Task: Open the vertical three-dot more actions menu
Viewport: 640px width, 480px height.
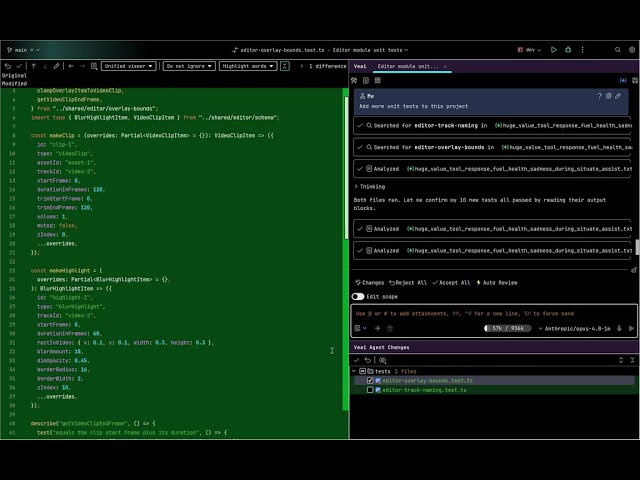Action: (582, 50)
